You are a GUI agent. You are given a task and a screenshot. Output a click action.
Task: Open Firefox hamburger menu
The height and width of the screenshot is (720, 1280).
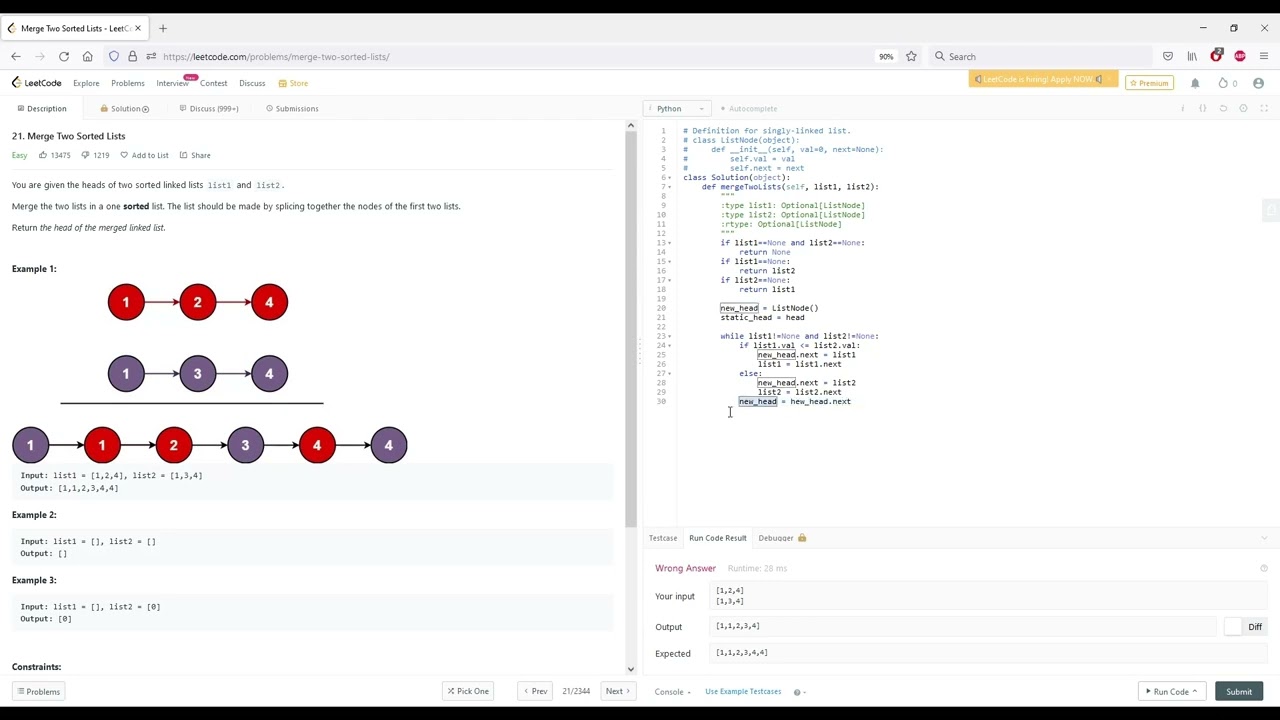coord(1264,57)
